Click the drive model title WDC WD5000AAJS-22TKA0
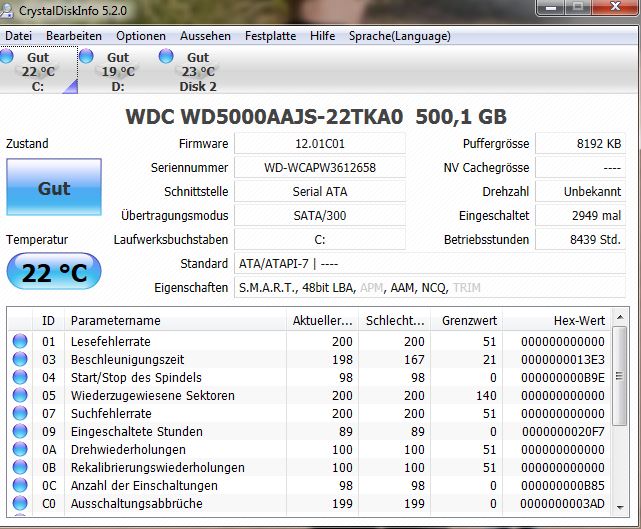641x529 pixels. (264, 117)
